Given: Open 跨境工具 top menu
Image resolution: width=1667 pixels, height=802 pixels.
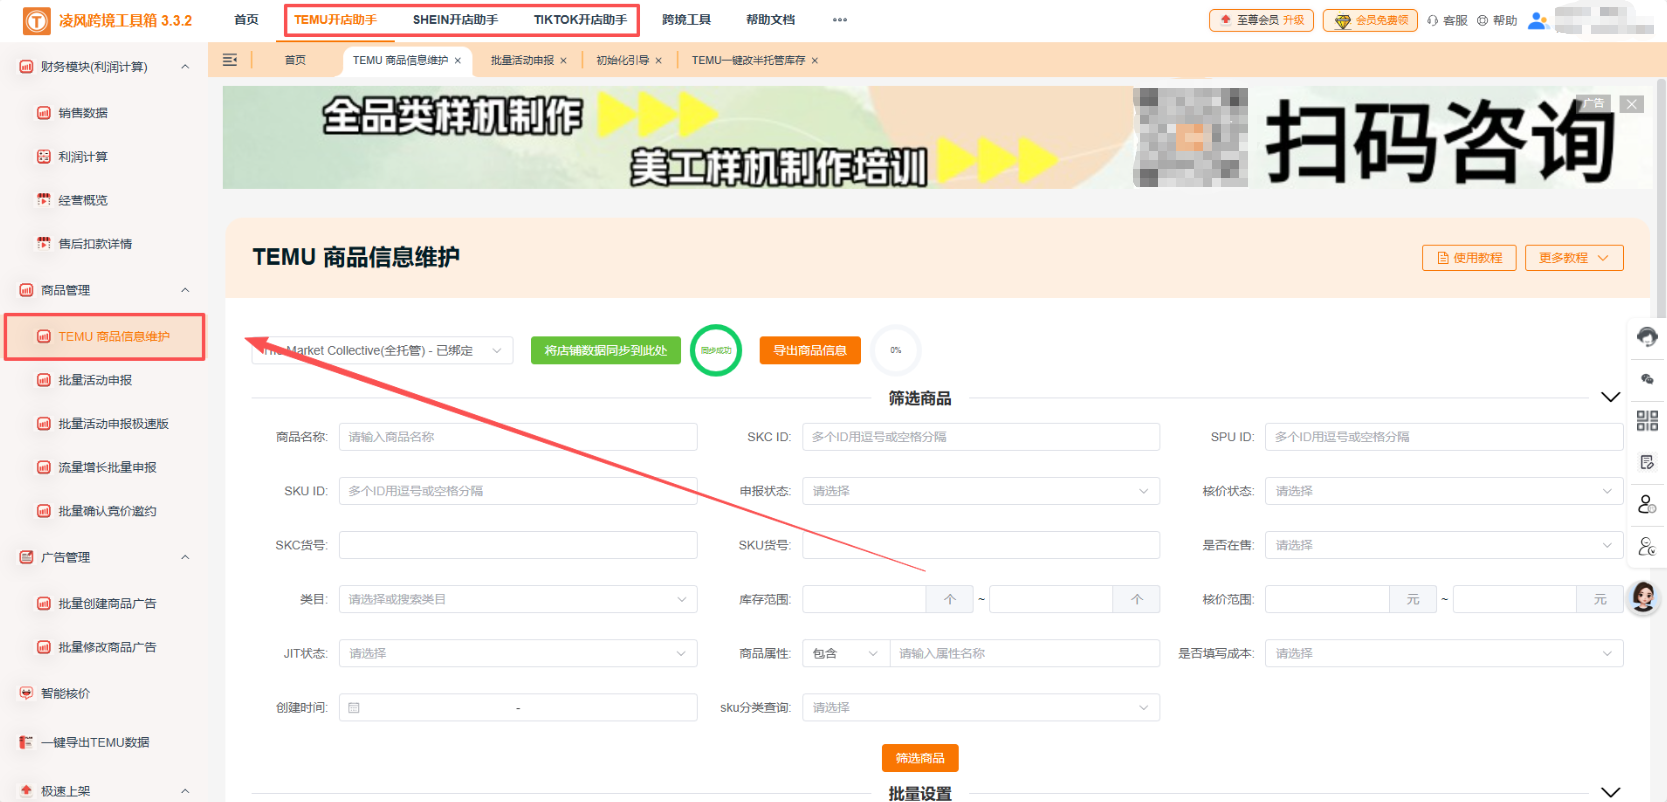Looking at the screenshot, I should 686,20.
